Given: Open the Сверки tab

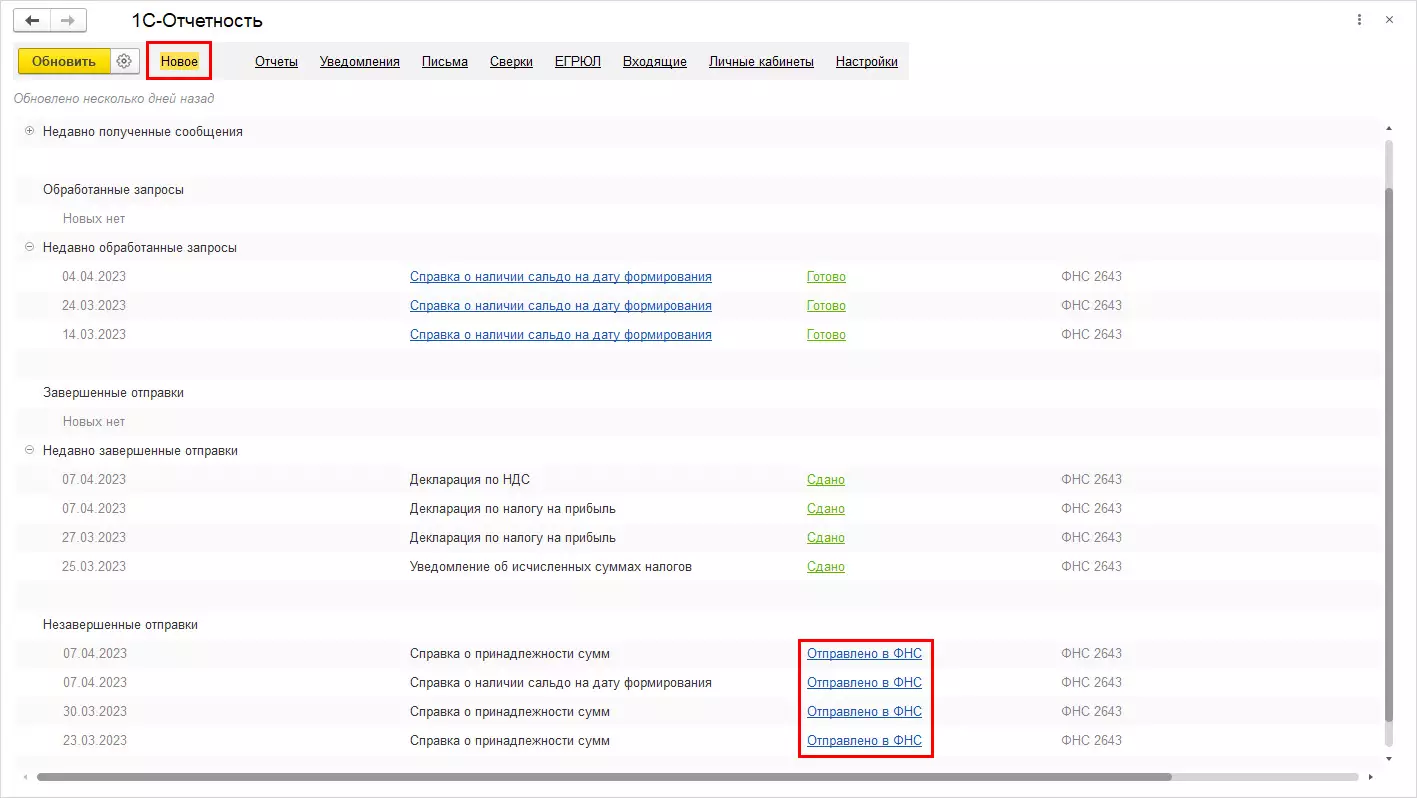Looking at the screenshot, I should point(511,61).
